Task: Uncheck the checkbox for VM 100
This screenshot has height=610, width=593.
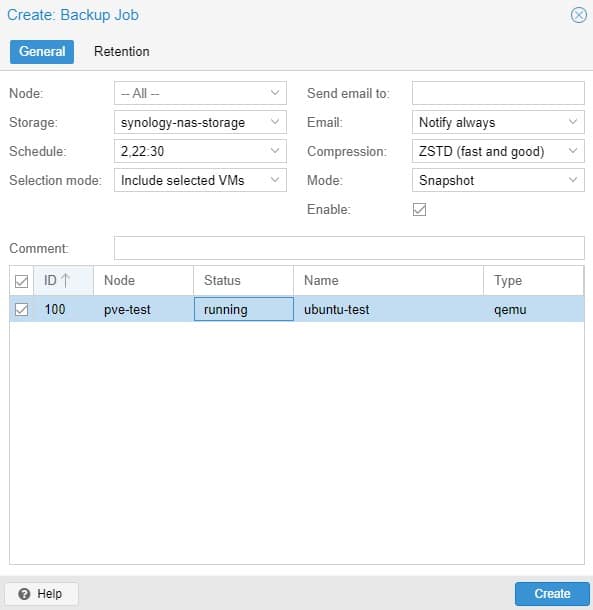Action: coord(21,310)
